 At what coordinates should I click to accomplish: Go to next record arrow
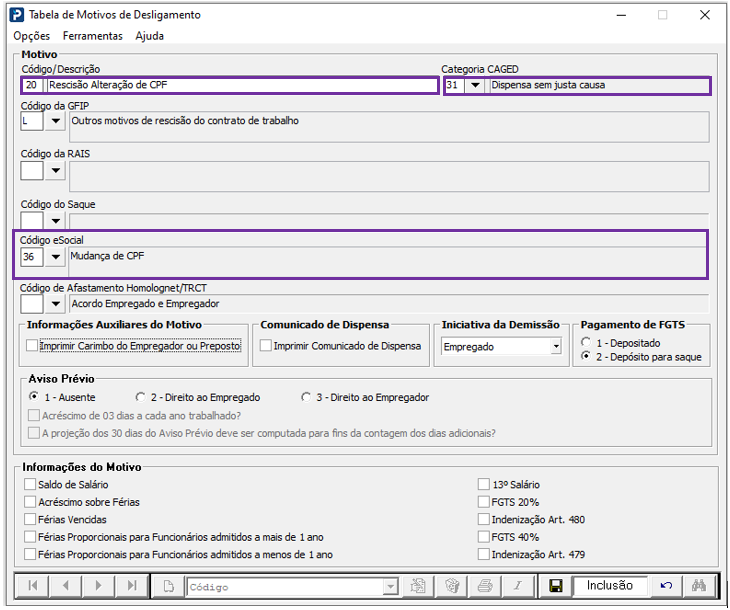point(98,585)
